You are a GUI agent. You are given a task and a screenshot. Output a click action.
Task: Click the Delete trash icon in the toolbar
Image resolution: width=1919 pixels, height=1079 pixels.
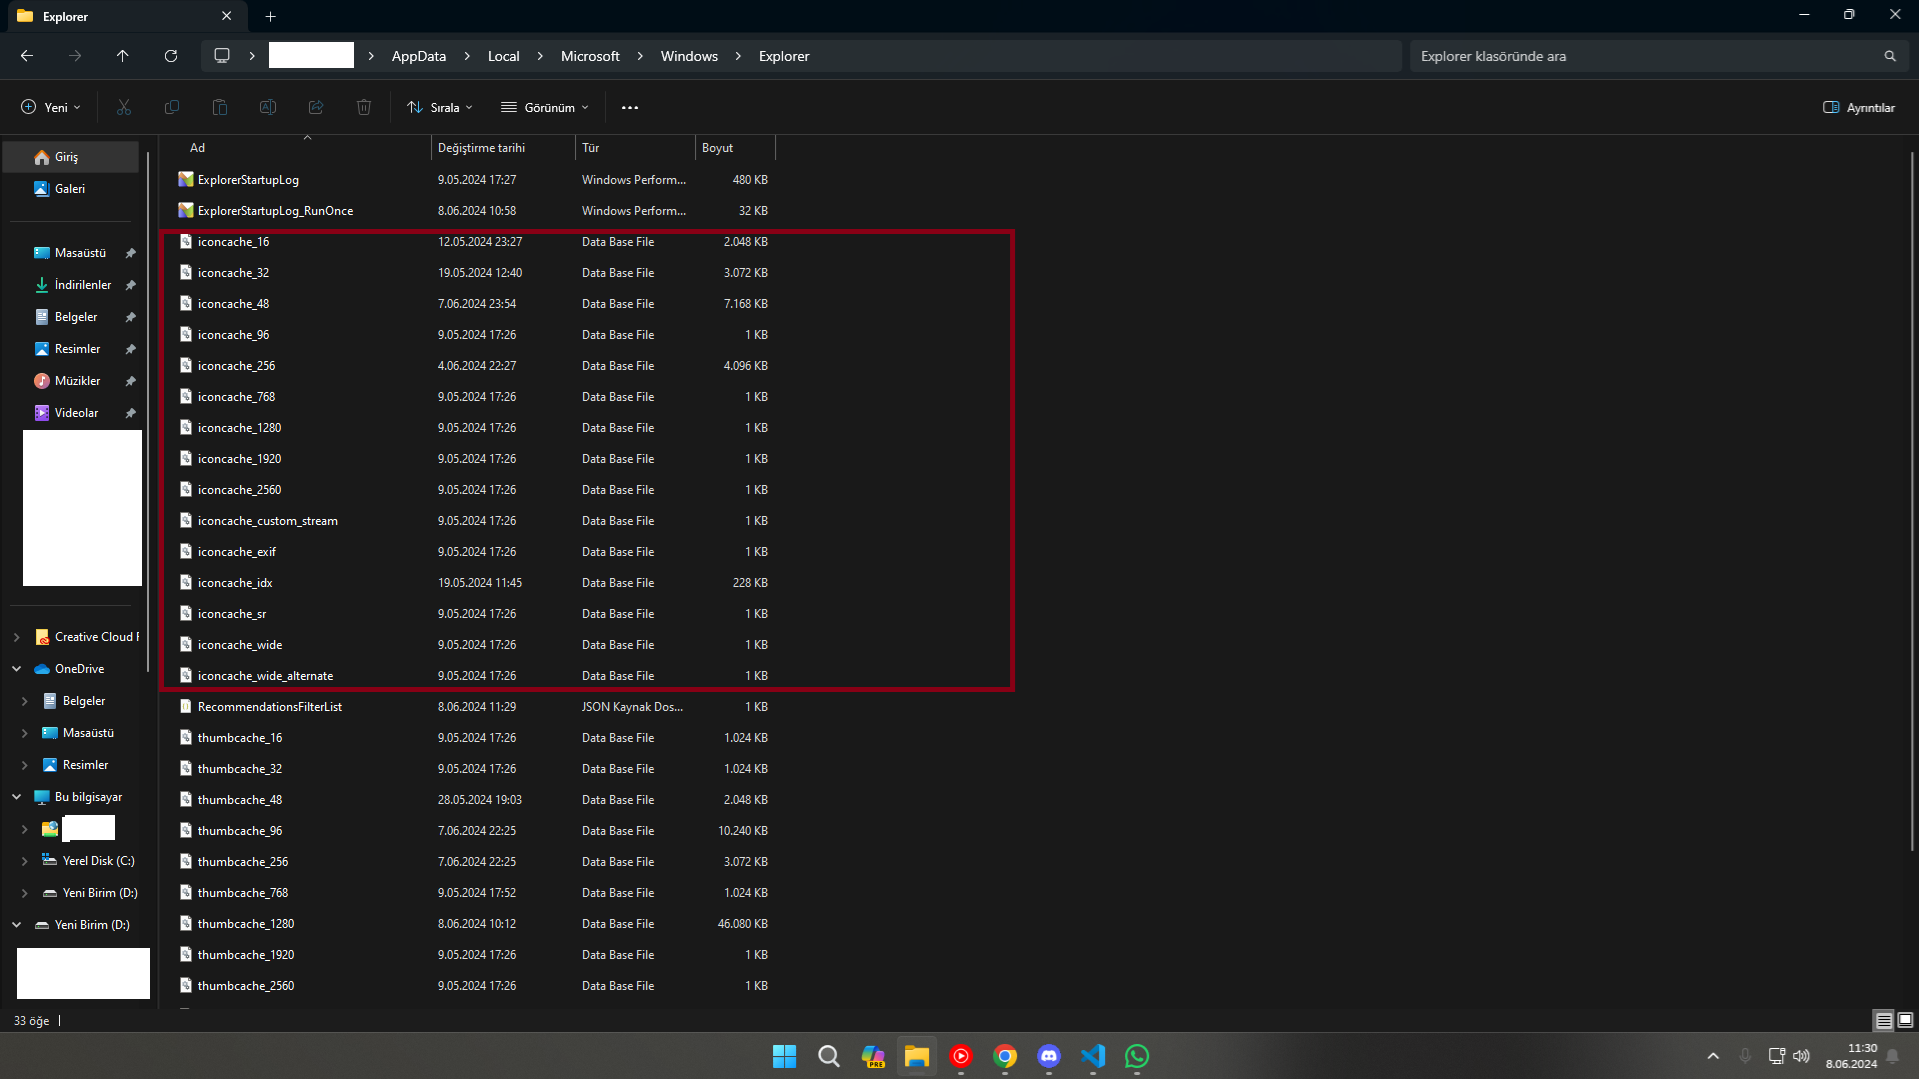pos(364,107)
